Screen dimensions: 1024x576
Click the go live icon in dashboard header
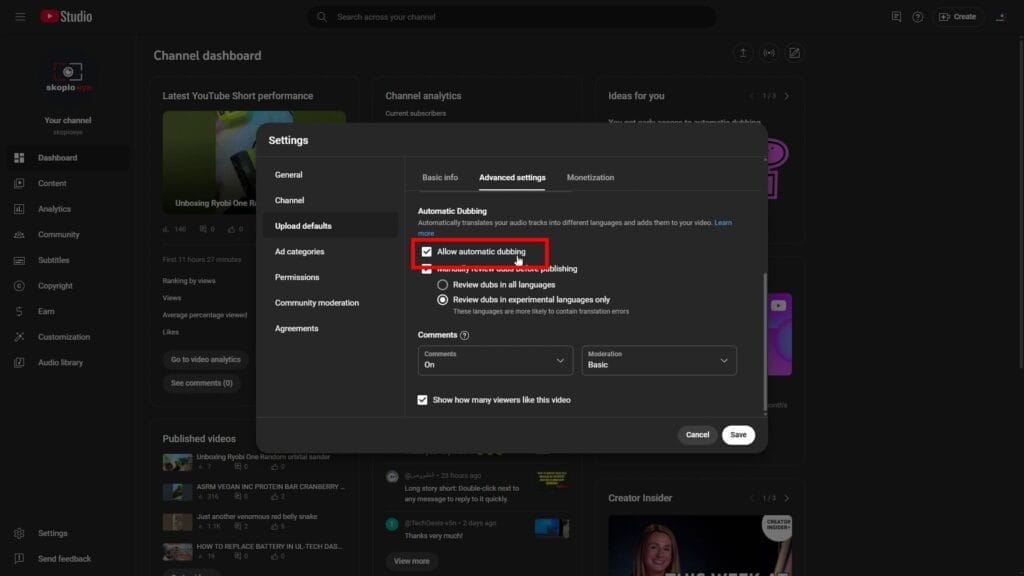click(x=768, y=52)
